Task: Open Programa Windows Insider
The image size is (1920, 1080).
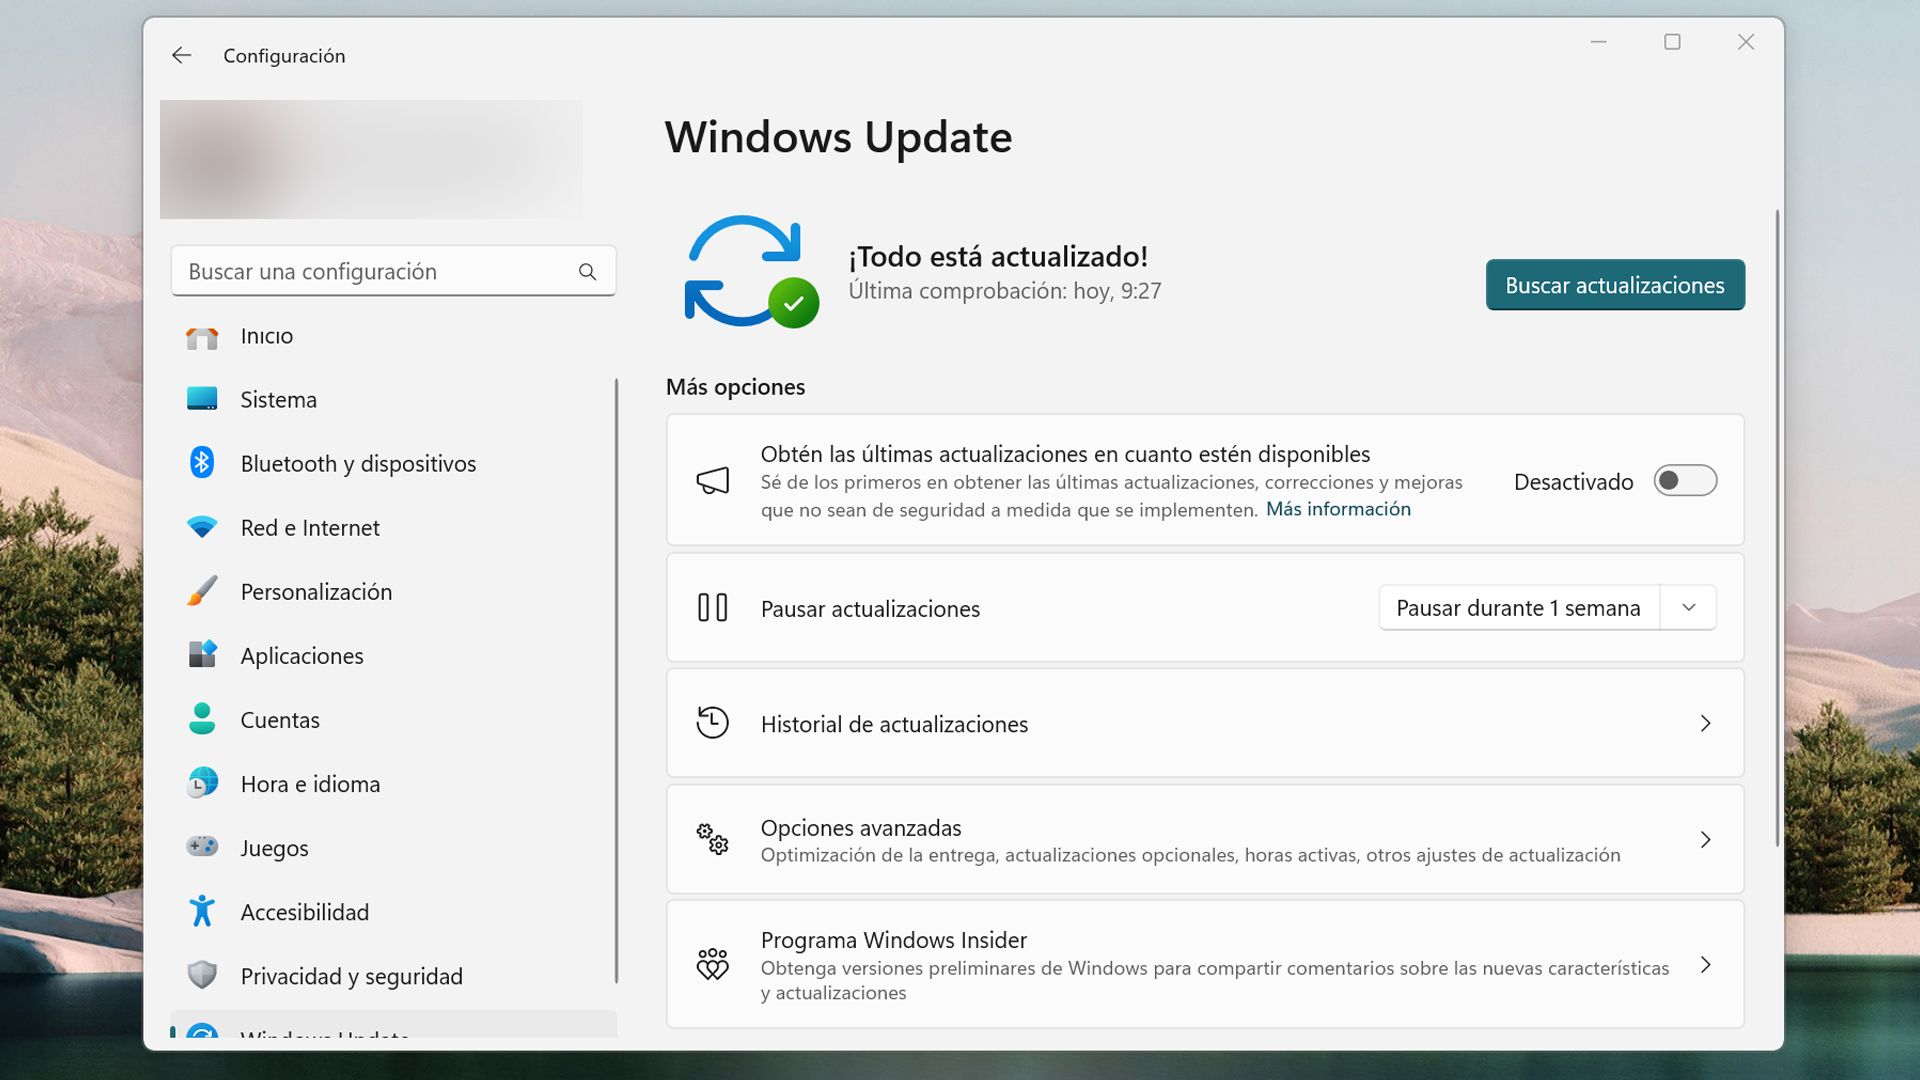Action: coord(1205,964)
